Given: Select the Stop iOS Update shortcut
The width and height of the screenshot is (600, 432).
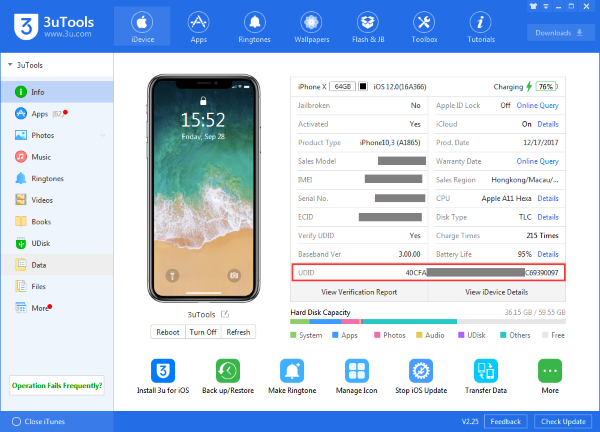Looking at the screenshot, I should pos(421,375).
